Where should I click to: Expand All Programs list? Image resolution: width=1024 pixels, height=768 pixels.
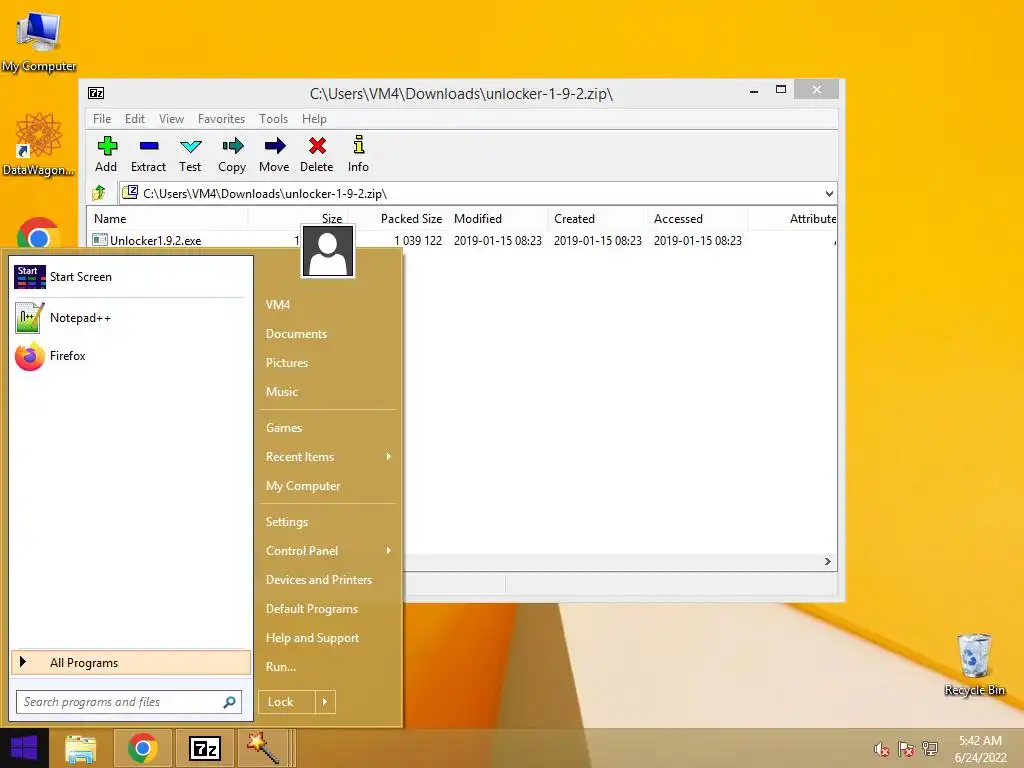point(131,663)
